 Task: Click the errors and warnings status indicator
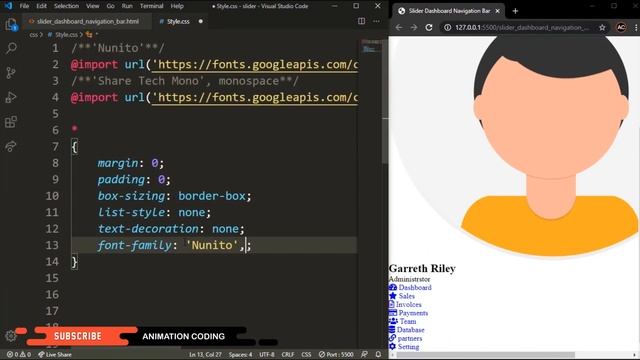(x=19, y=354)
